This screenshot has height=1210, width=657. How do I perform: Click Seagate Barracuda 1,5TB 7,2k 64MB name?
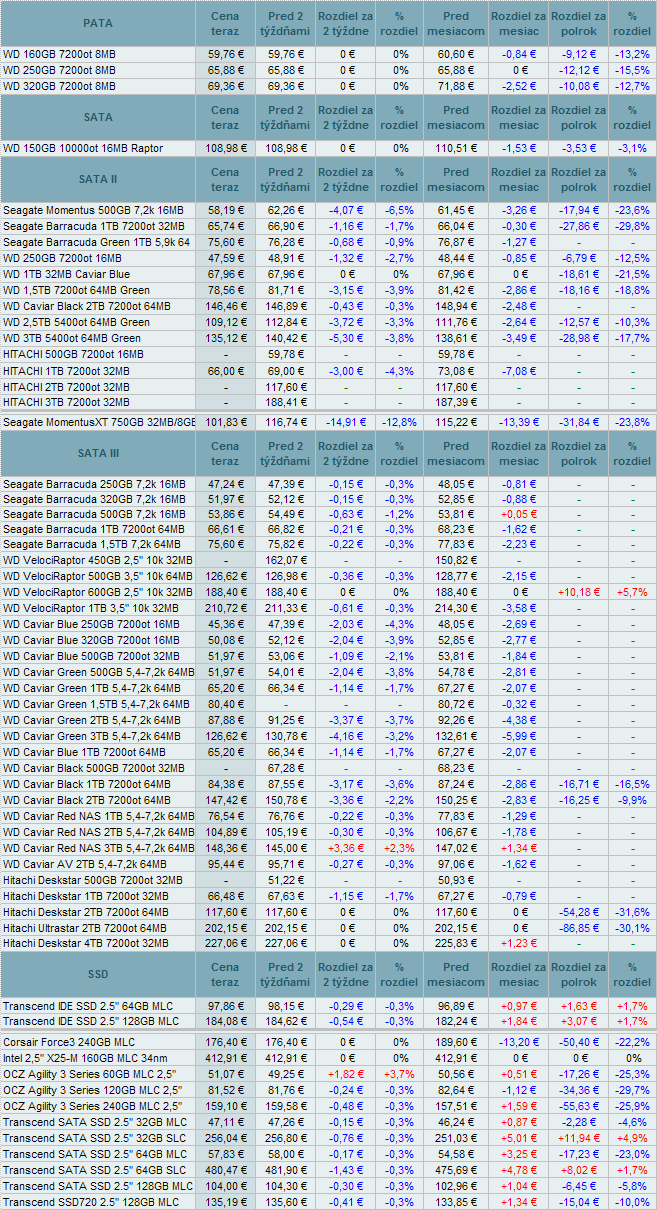[94, 544]
